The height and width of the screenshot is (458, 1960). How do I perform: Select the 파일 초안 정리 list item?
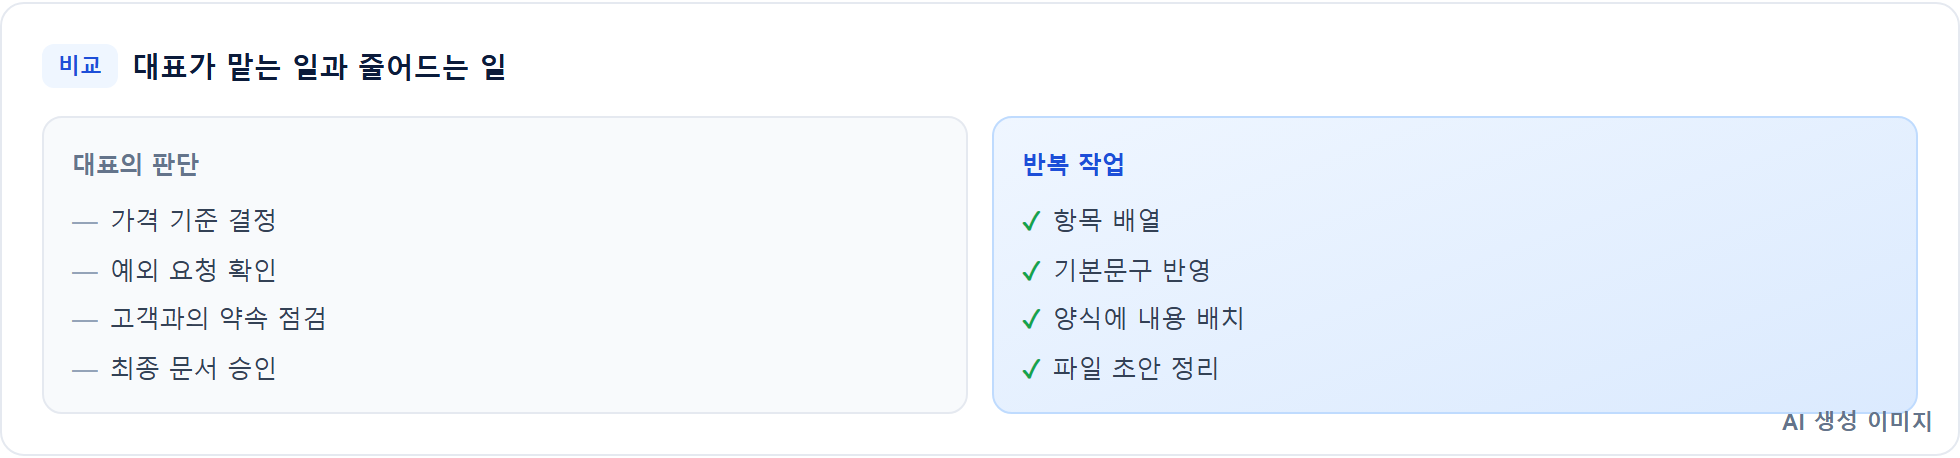[1136, 368]
